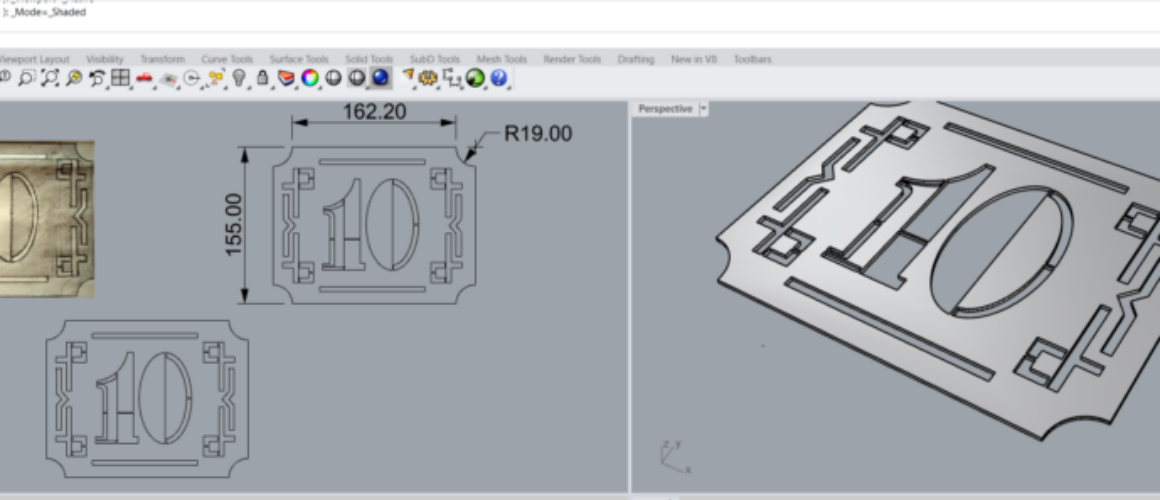Toggle Hide Objects with the light bulb icon
Screen dimensions: 1160x500
(239, 78)
